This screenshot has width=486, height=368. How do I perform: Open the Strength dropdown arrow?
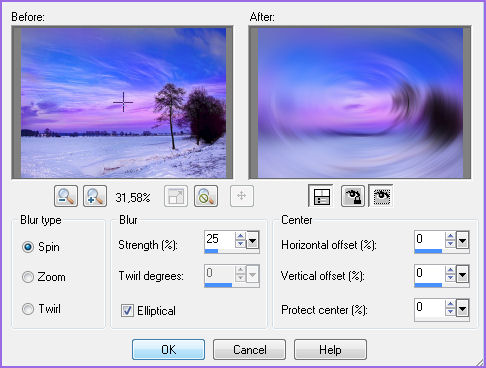[x=253, y=240]
